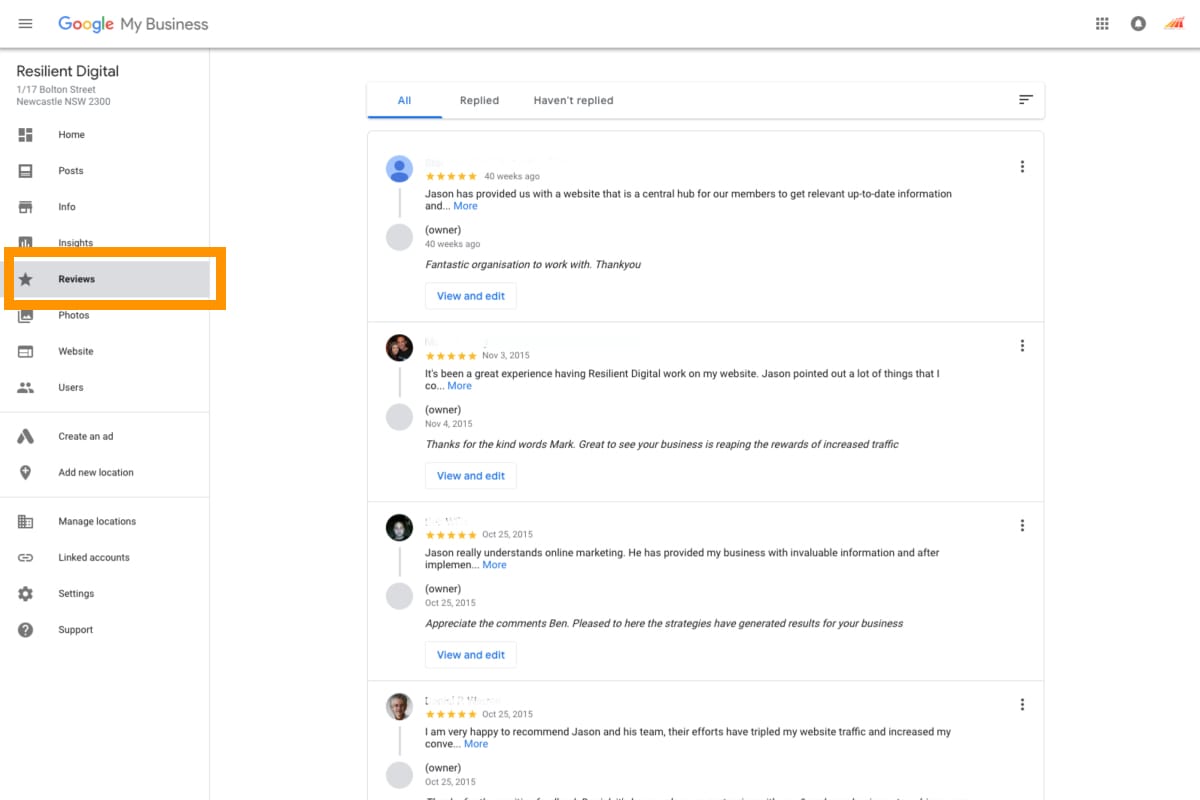The height and width of the screenshot is (800, 1200).
Task: Open the sort reviews control
Action: coord(1025,100)
